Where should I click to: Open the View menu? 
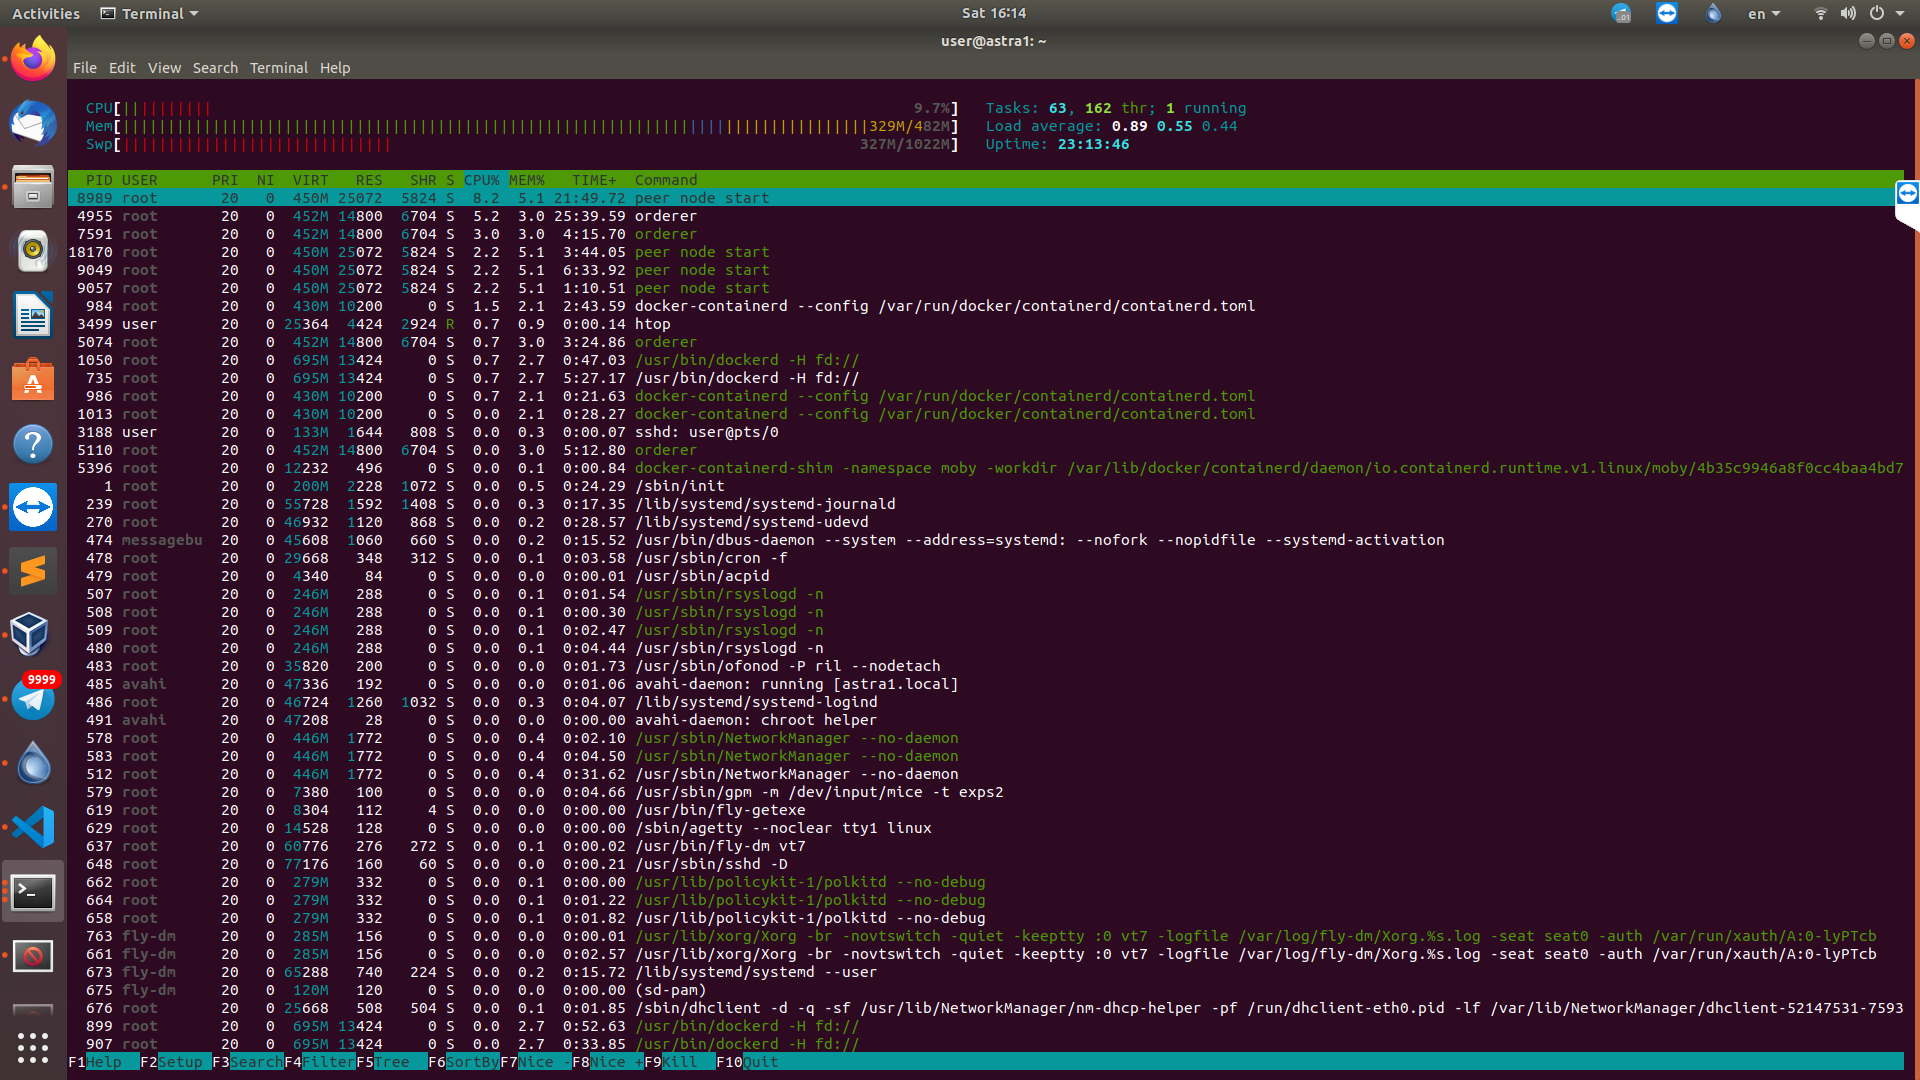tap(164, 68)
